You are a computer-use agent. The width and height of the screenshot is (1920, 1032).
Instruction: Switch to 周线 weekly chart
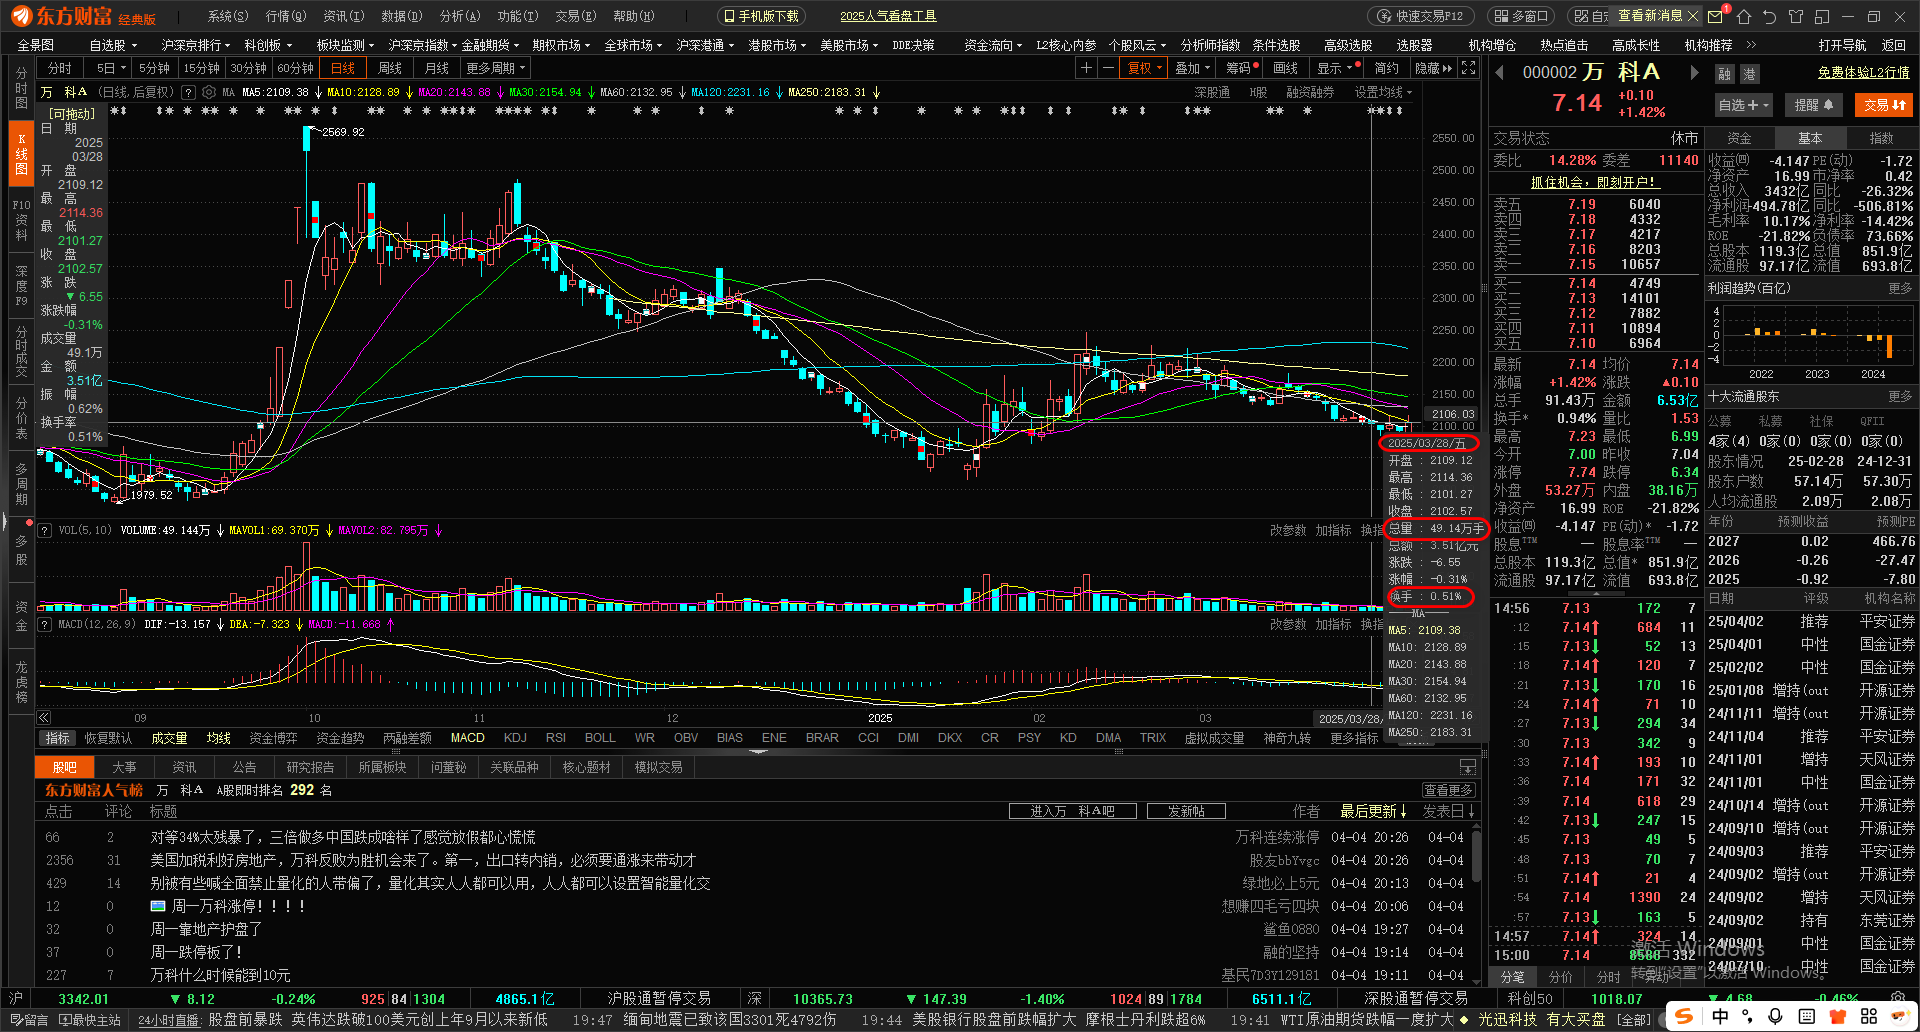coord(390,68)
